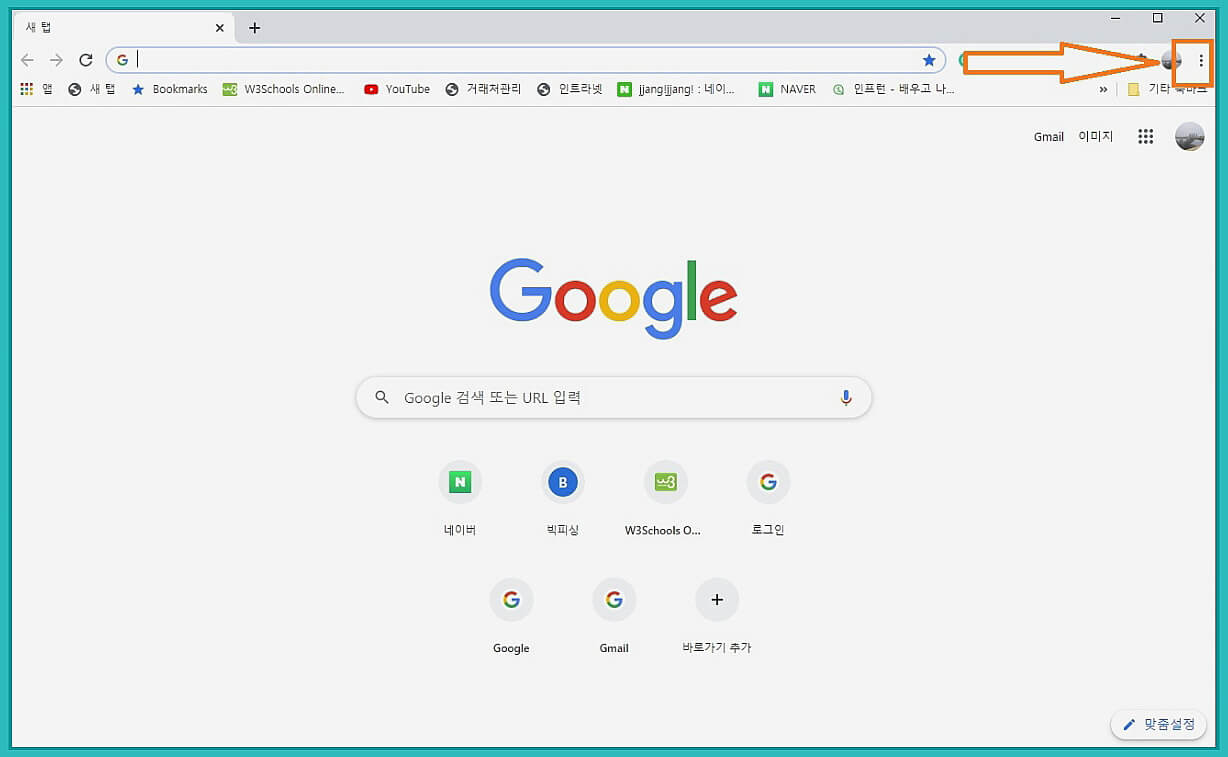Screen dimensions: 1228x757
Task: Bookmark this page with the star icon
Action: point(929,60)
